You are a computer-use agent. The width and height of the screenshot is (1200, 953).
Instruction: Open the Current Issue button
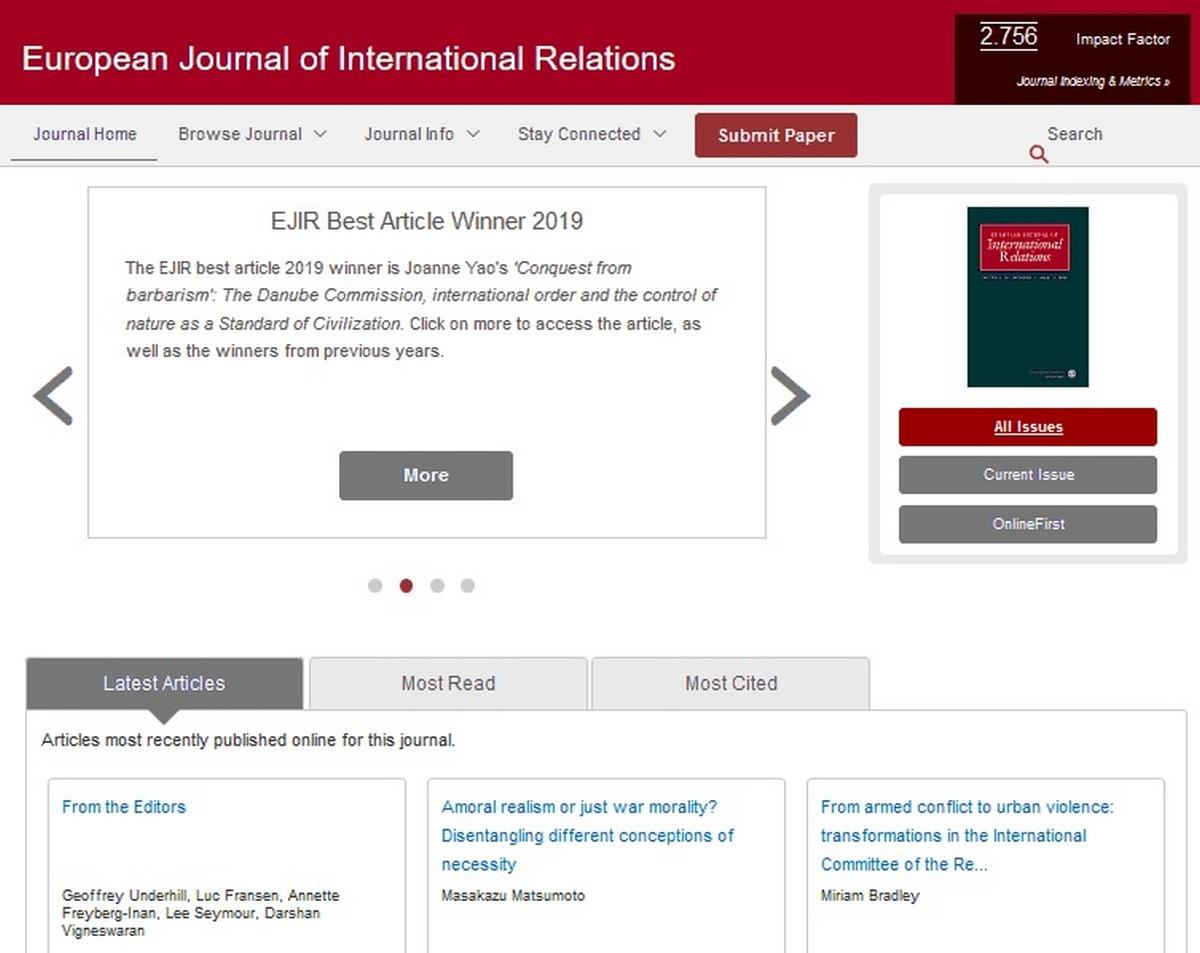tap(1028, 475)
